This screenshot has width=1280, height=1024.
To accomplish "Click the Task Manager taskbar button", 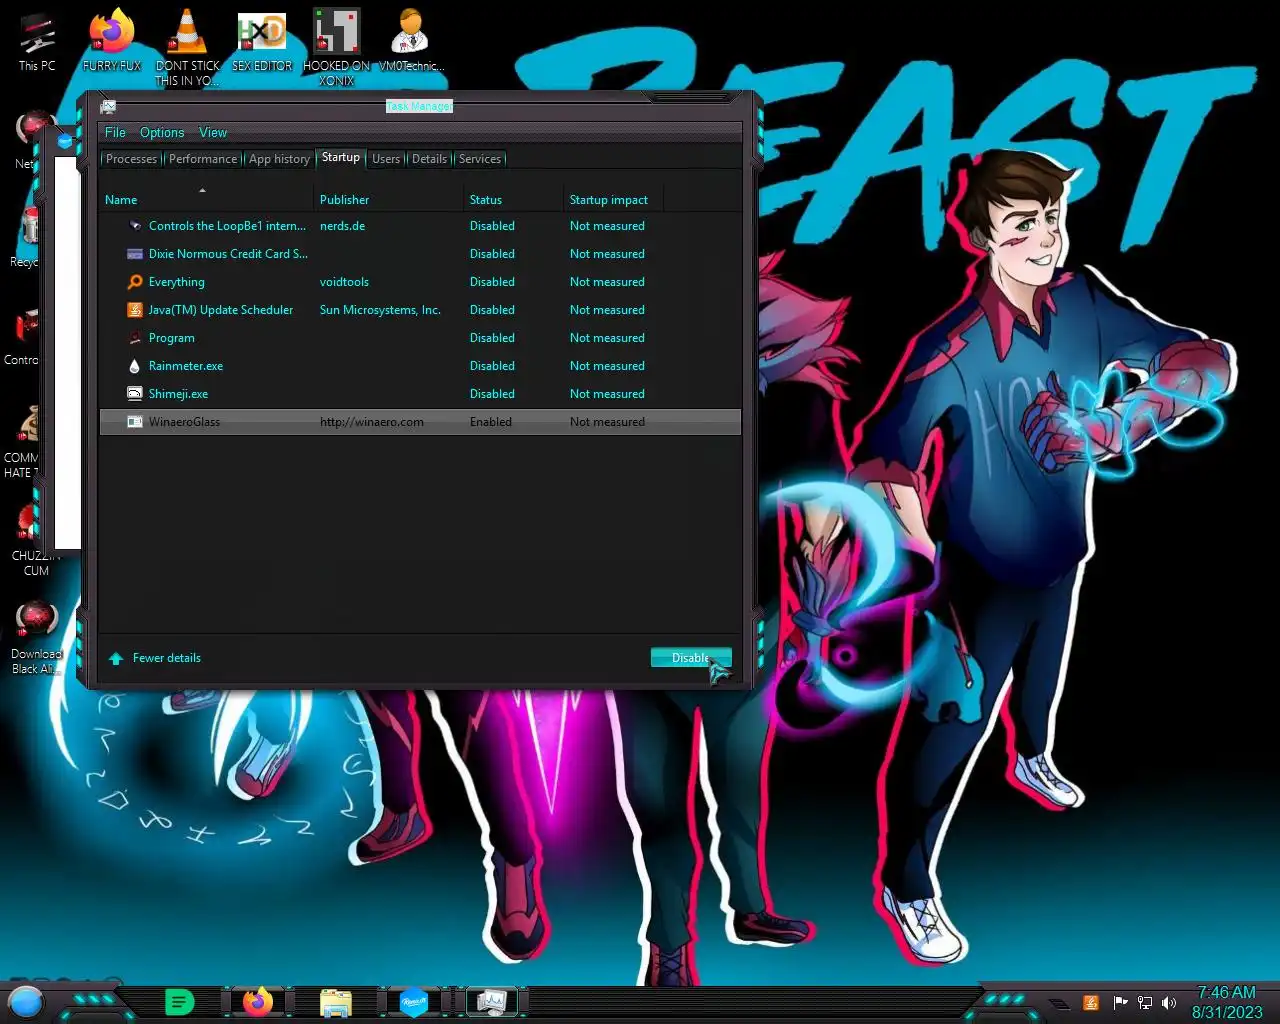I will tap(492, 1001).
